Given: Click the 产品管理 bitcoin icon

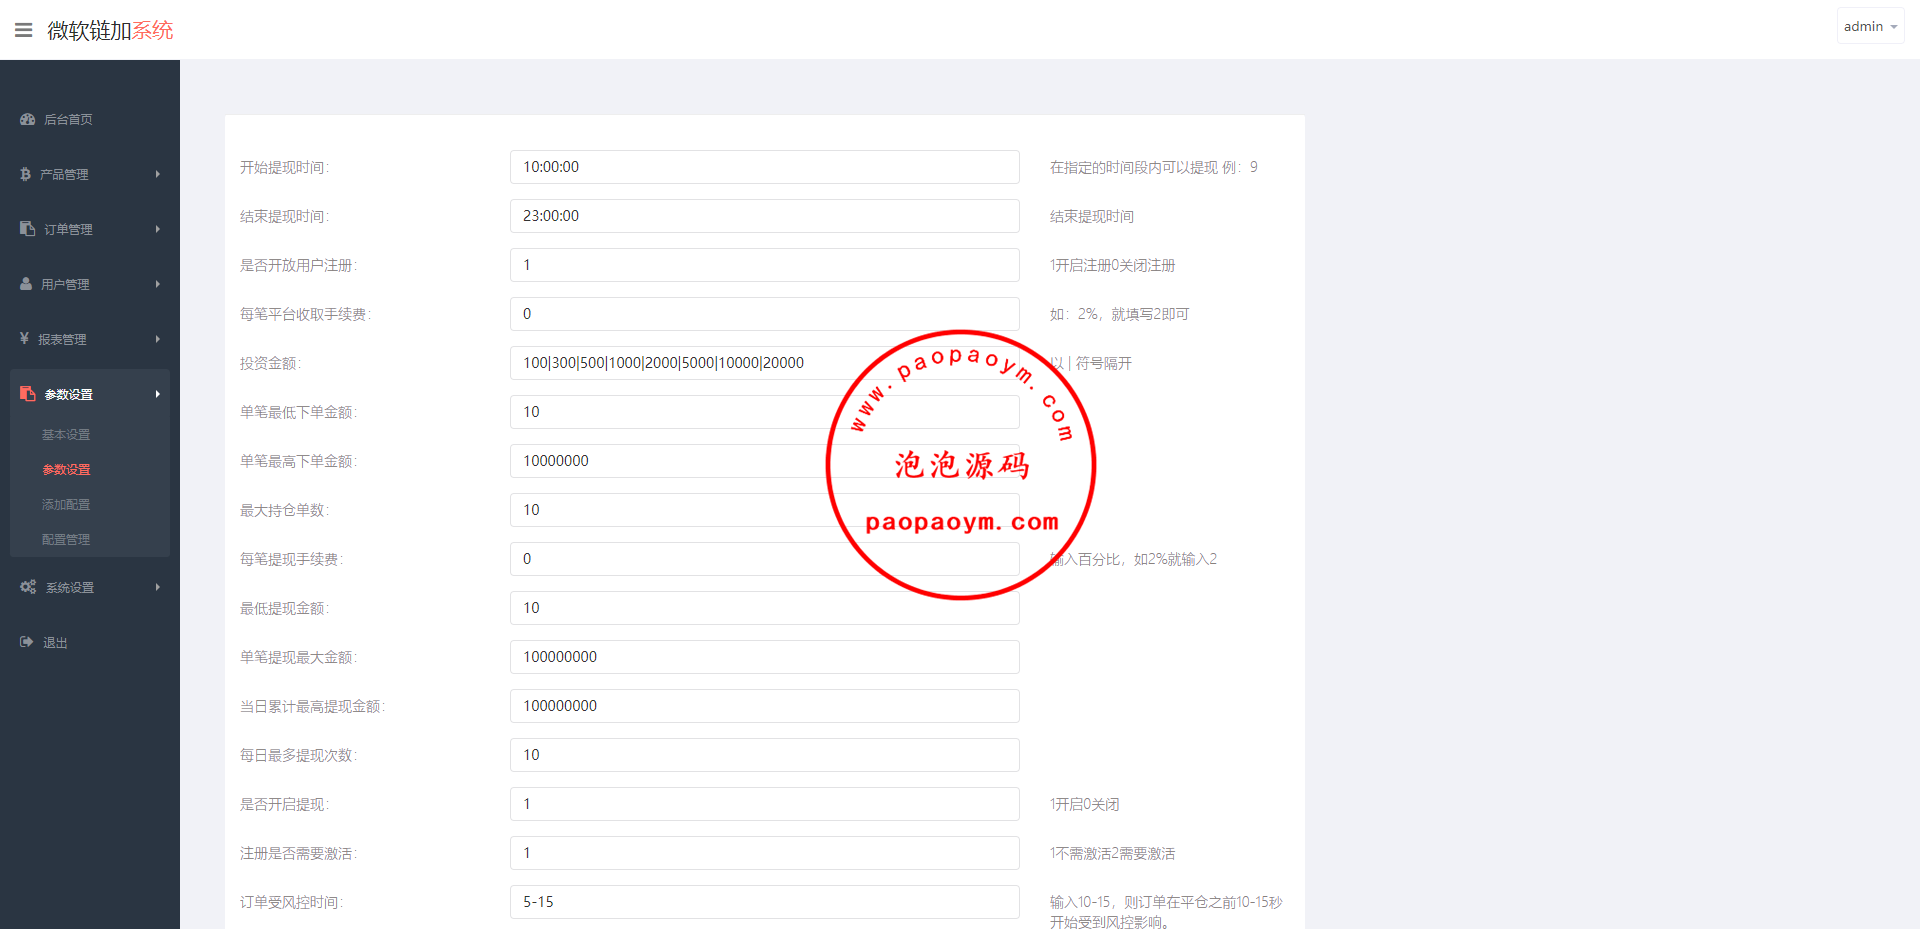Looking at the screenshot, I should point(26,174).
